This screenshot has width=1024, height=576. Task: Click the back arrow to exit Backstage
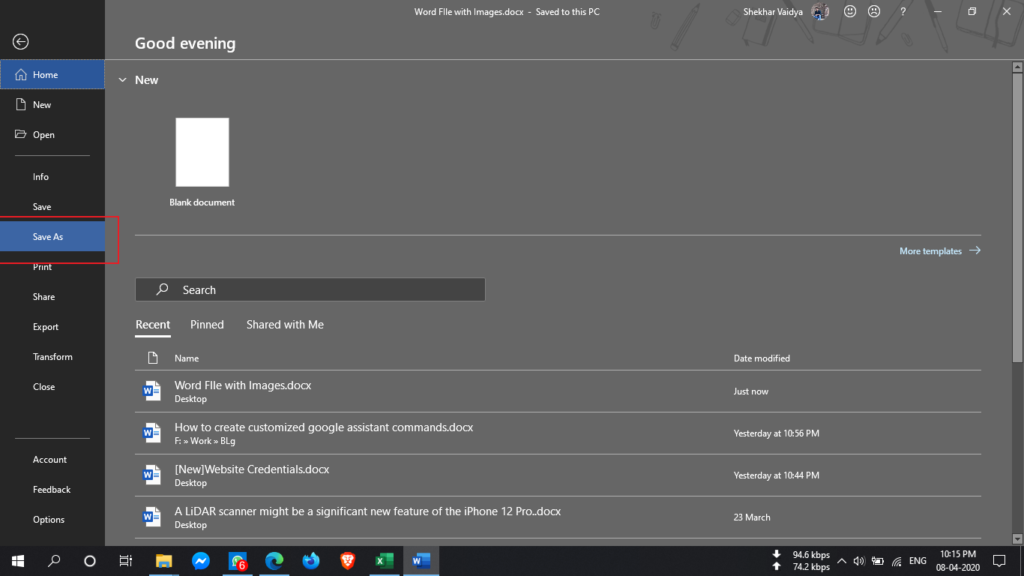point(20,41)
